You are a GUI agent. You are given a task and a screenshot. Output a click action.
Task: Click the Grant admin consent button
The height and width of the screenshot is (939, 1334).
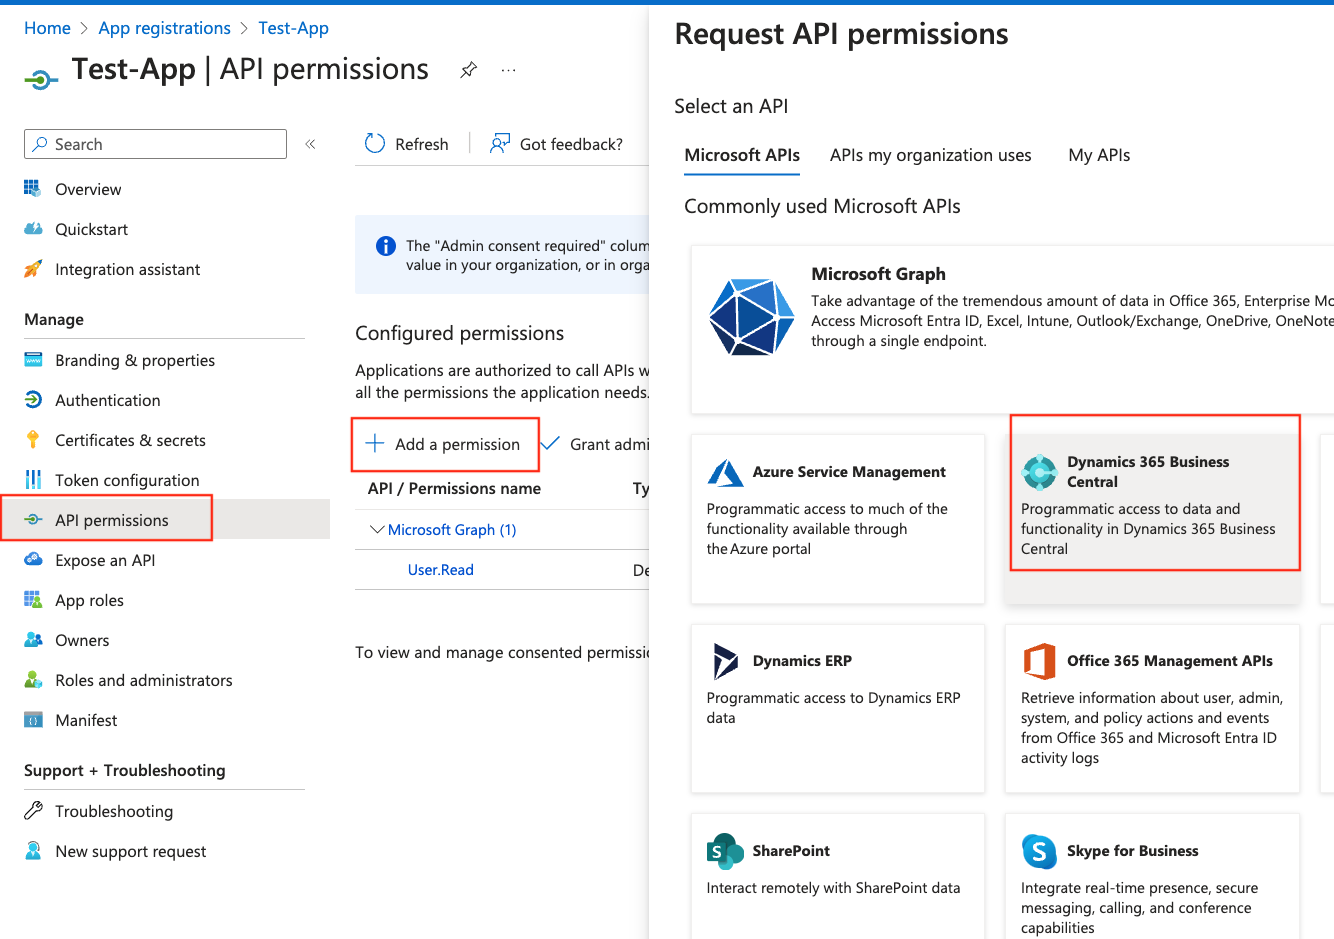click(x=596, y=444)
